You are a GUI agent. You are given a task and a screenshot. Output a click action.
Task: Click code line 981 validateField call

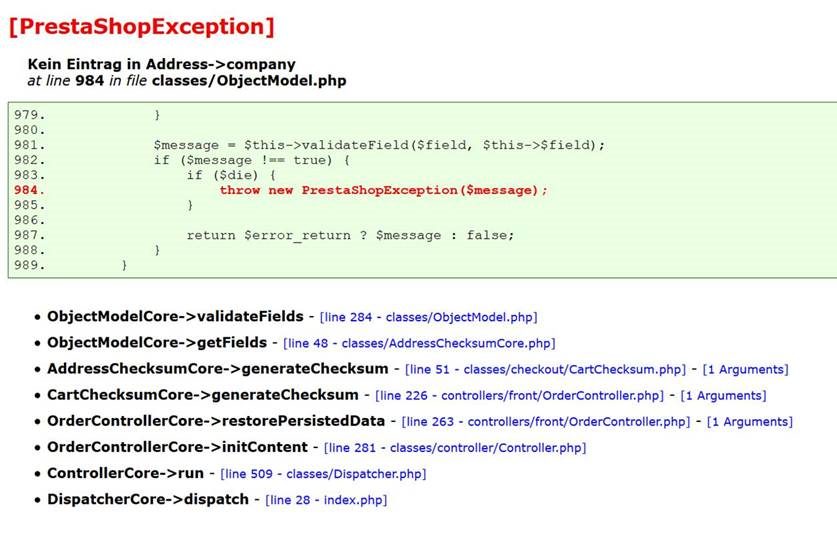(x=379, y=145)
